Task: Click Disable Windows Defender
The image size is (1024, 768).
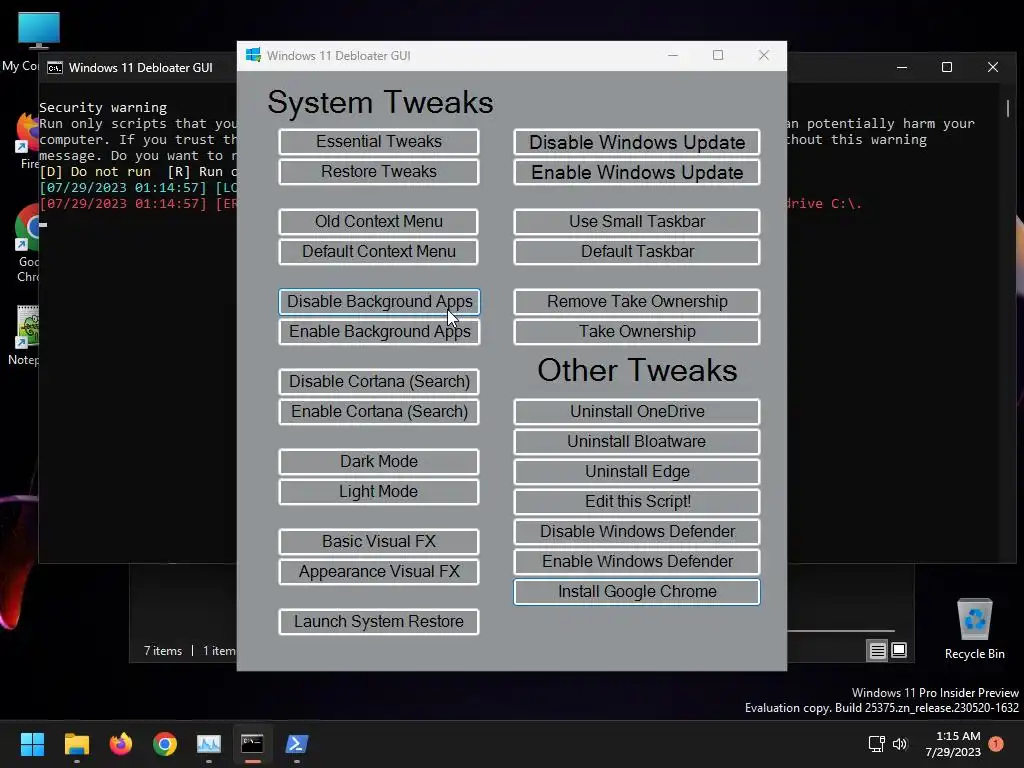Action: [637, 532]
